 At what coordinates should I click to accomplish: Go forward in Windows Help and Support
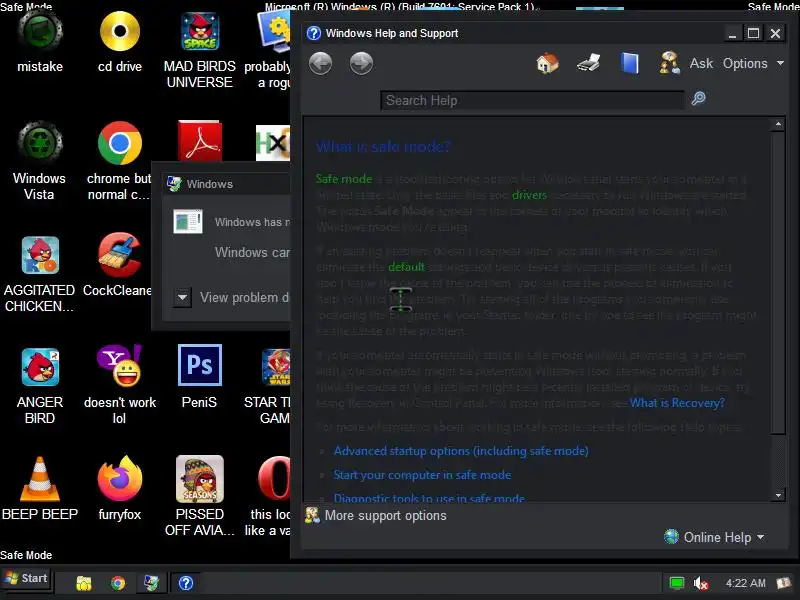(361, 64)
